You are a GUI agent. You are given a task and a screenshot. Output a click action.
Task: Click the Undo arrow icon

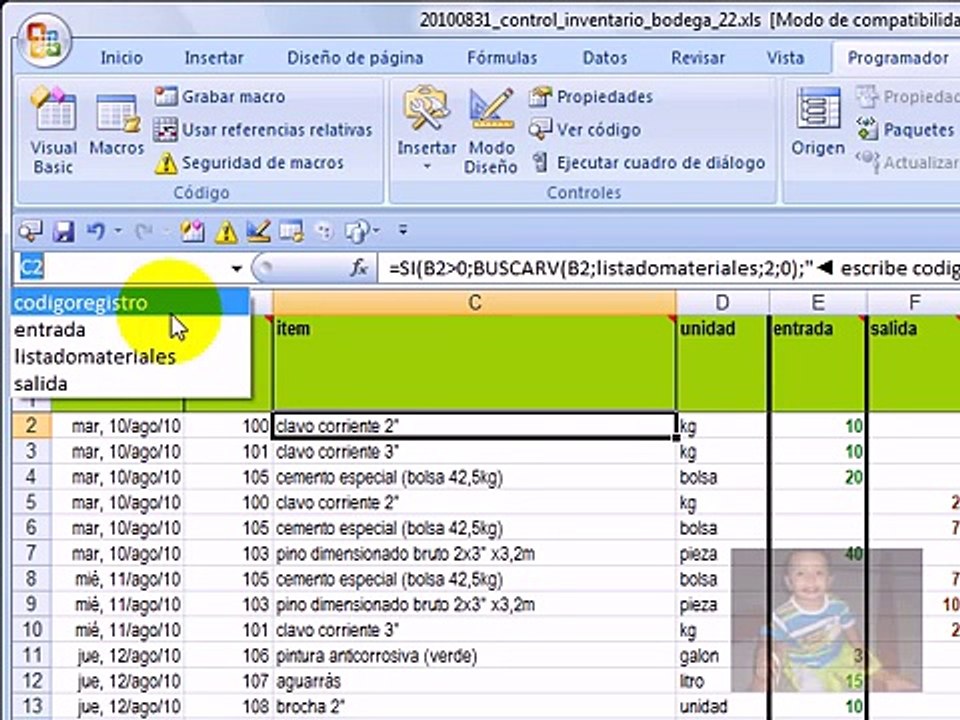tap(96, 231)
